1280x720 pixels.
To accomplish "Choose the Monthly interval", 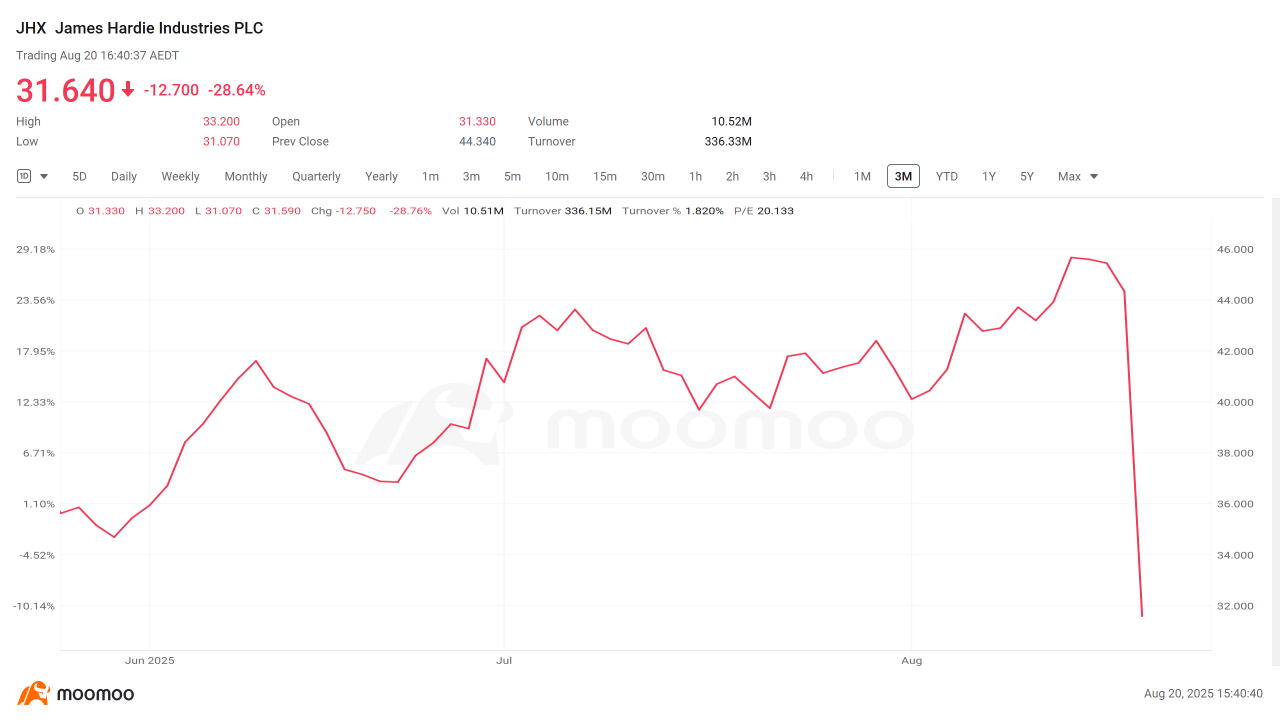I will (x=246, y=176).
